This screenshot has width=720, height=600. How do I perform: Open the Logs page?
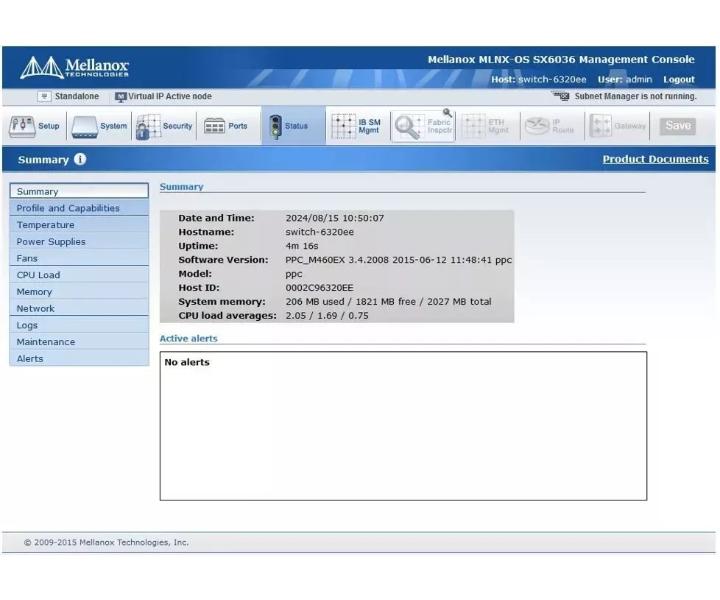tap(79, 325)
